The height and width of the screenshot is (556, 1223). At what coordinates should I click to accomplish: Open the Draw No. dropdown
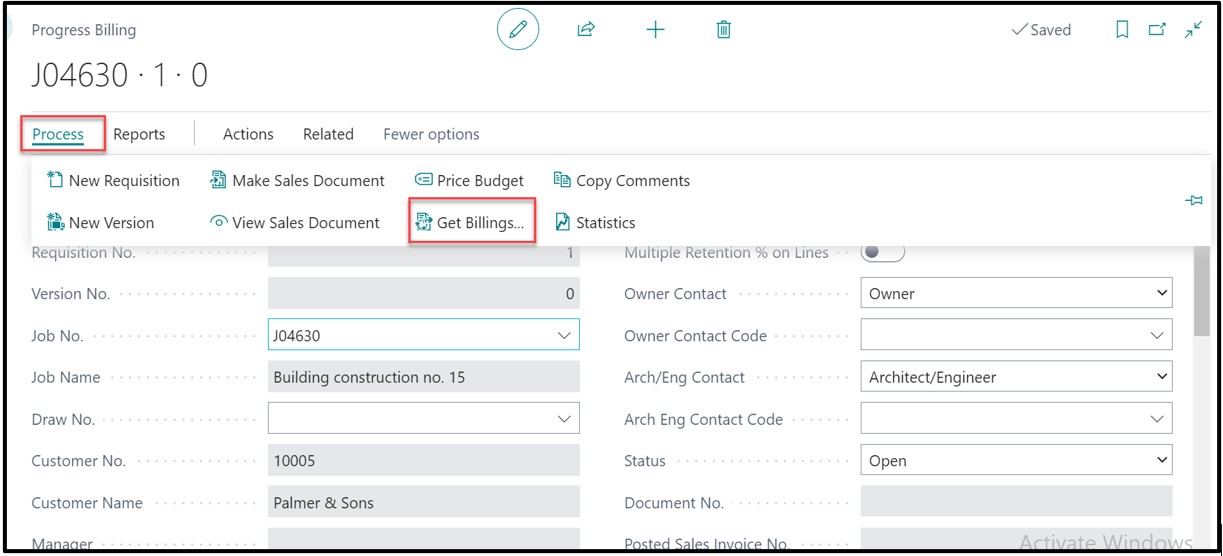(563, 420)
